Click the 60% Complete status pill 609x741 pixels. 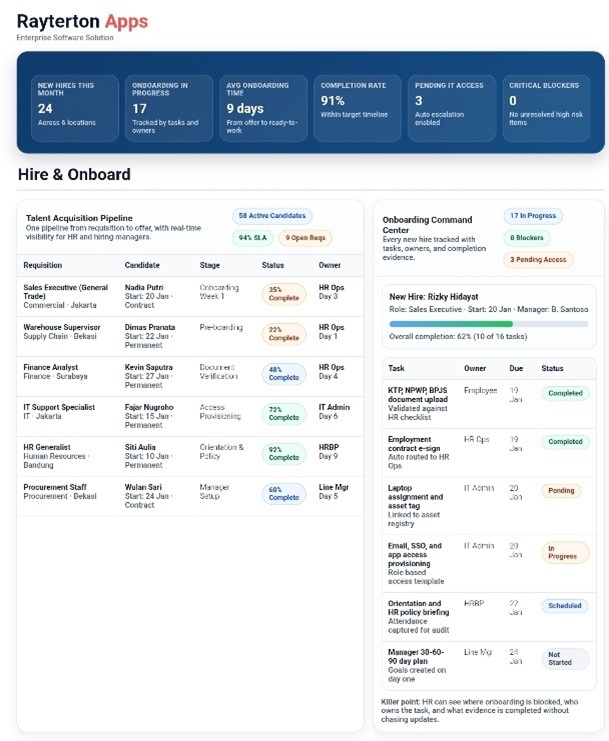[x=284, y=493]
